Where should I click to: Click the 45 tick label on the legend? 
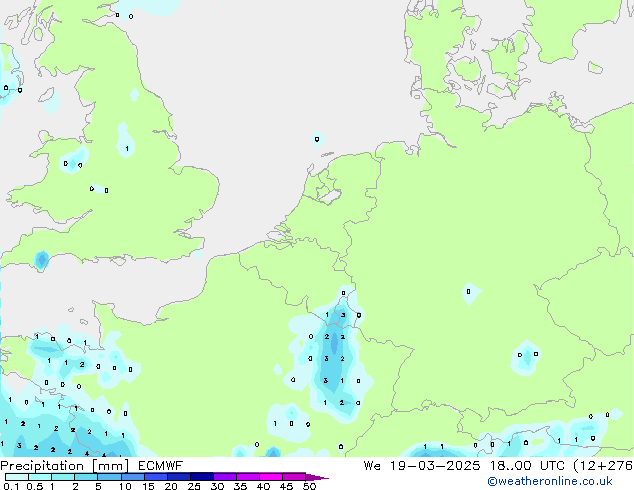tap(287, 487)
